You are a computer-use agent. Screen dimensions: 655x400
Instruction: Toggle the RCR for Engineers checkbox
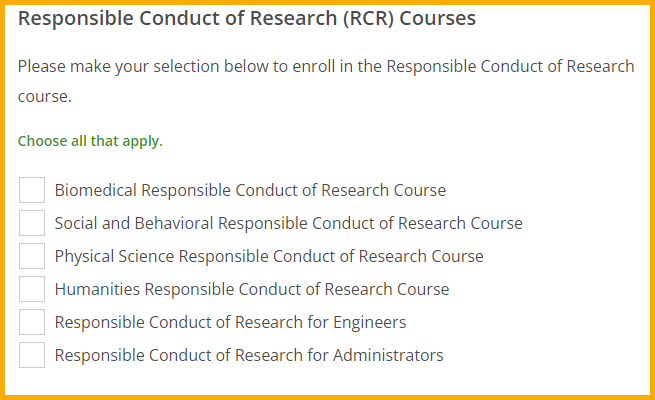[x=32, y=322]
